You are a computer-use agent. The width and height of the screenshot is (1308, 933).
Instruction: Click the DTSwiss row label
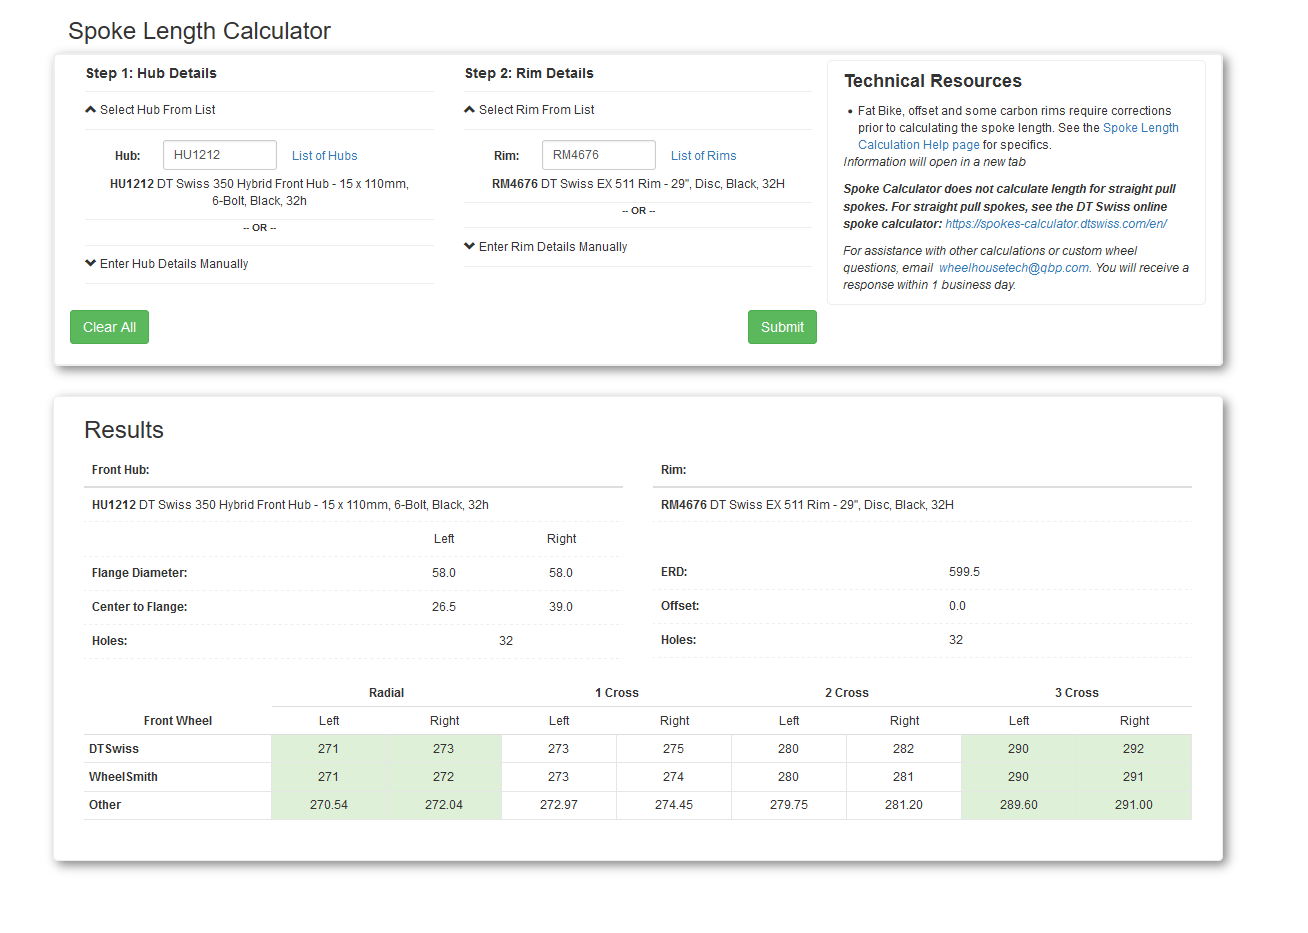[114, 749]
